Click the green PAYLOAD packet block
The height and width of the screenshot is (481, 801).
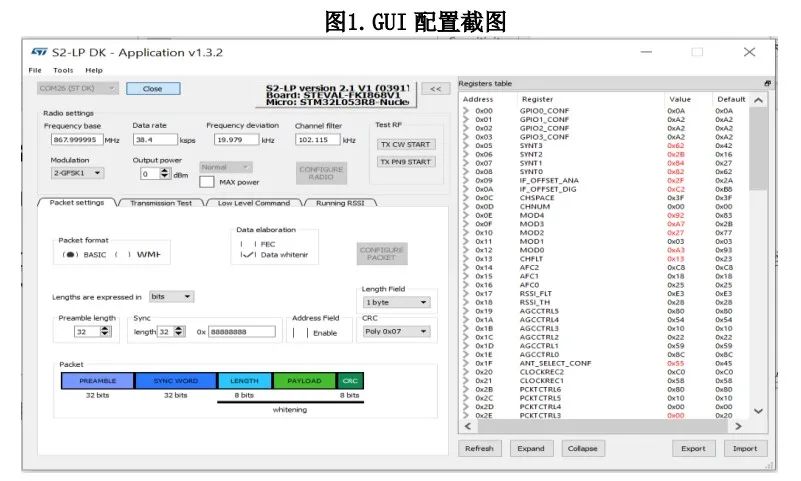click(x=304, y=381)
